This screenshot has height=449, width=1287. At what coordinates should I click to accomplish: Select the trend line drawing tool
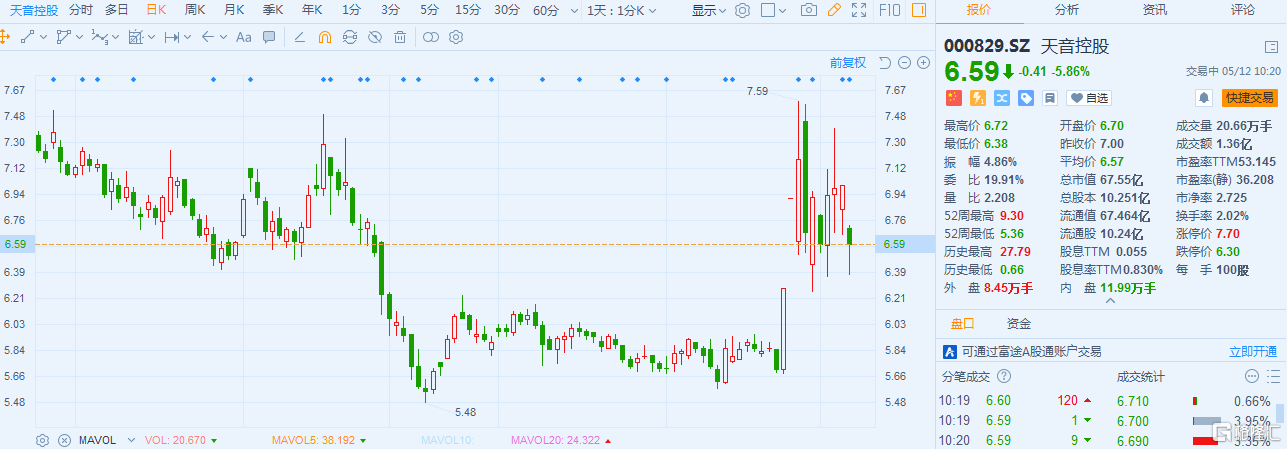coord(27,37)
